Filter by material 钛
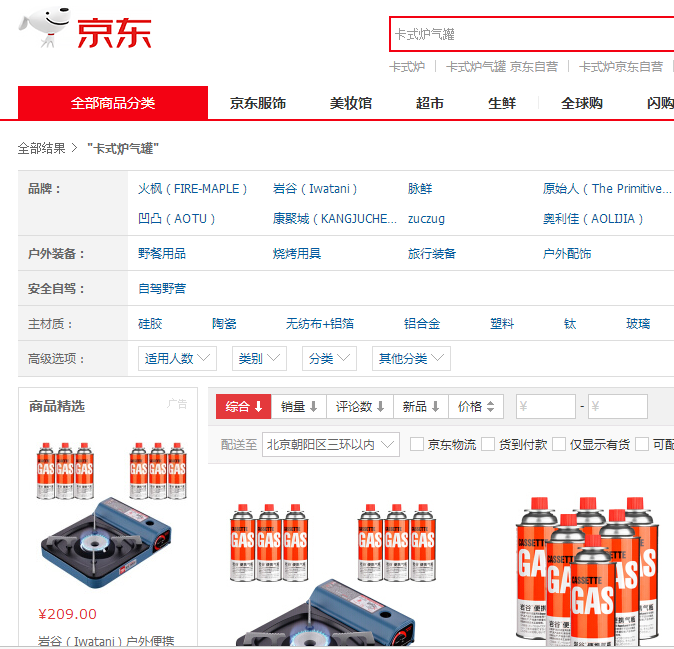Viewport: 674px width, 649px height. tap(570, 324)
